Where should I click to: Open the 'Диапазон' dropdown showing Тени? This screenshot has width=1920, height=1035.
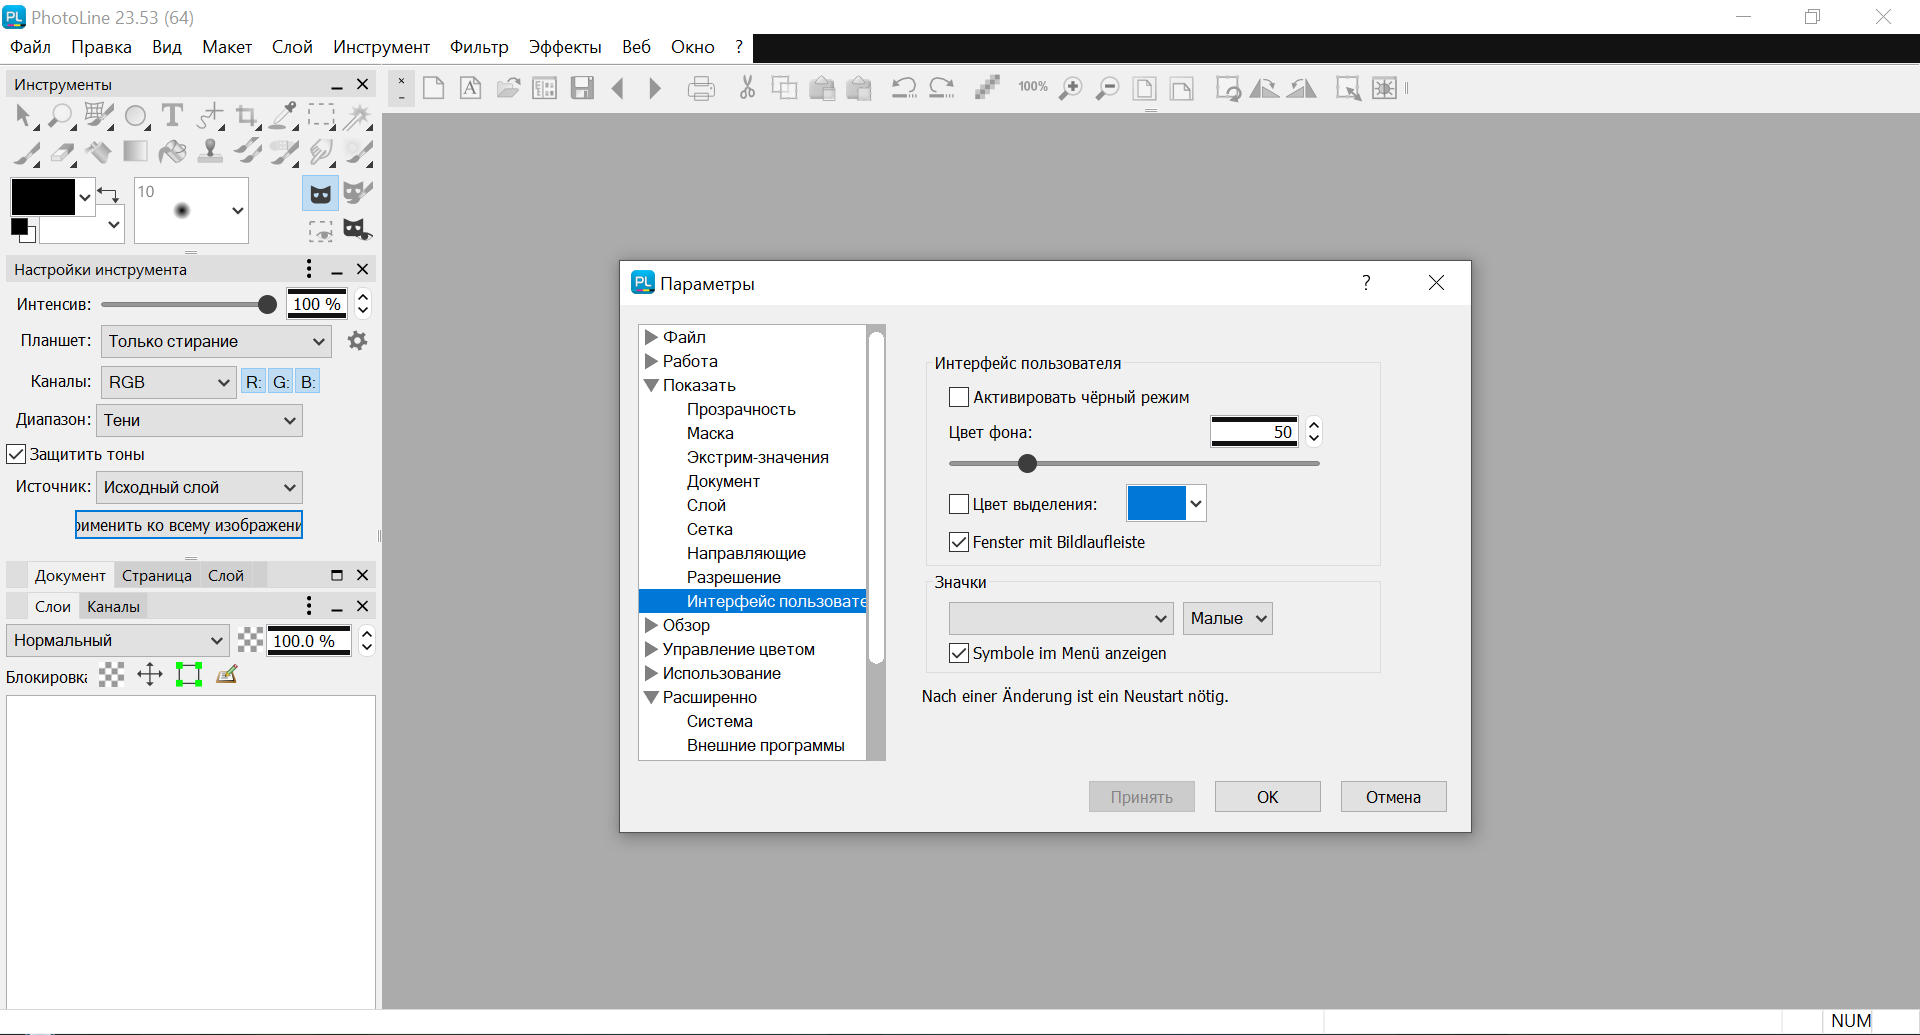[199, 420]
